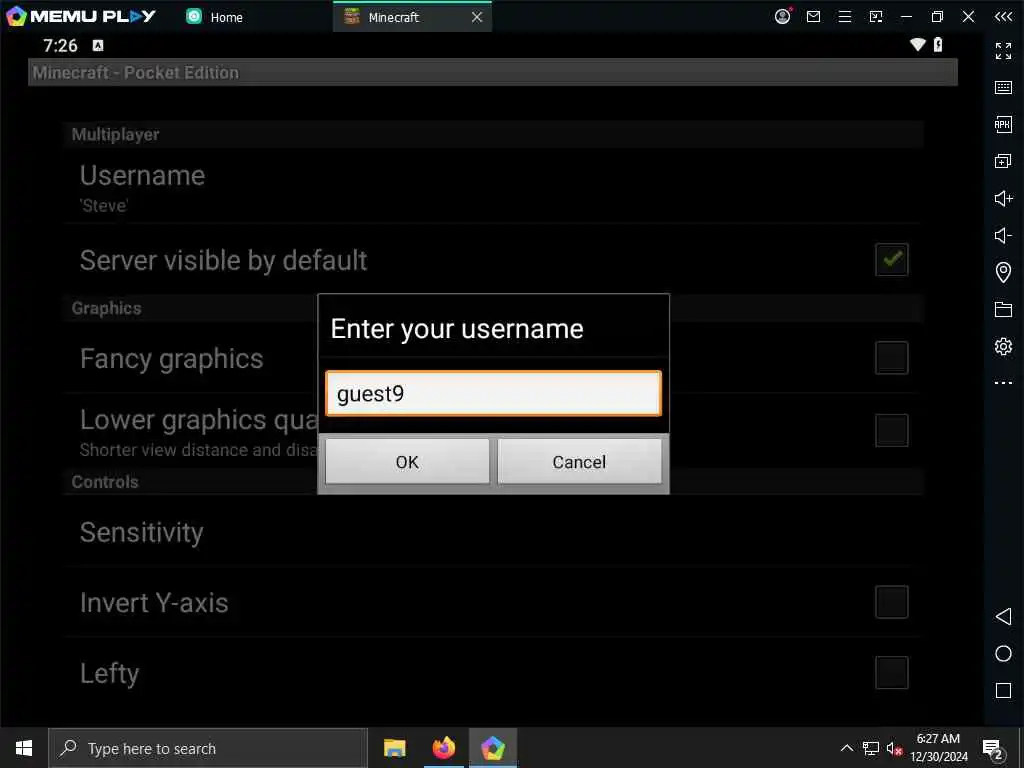
Task: Click the Android Wi-Fi status icon
Action: pyautogui.click(x=918, y=44)
